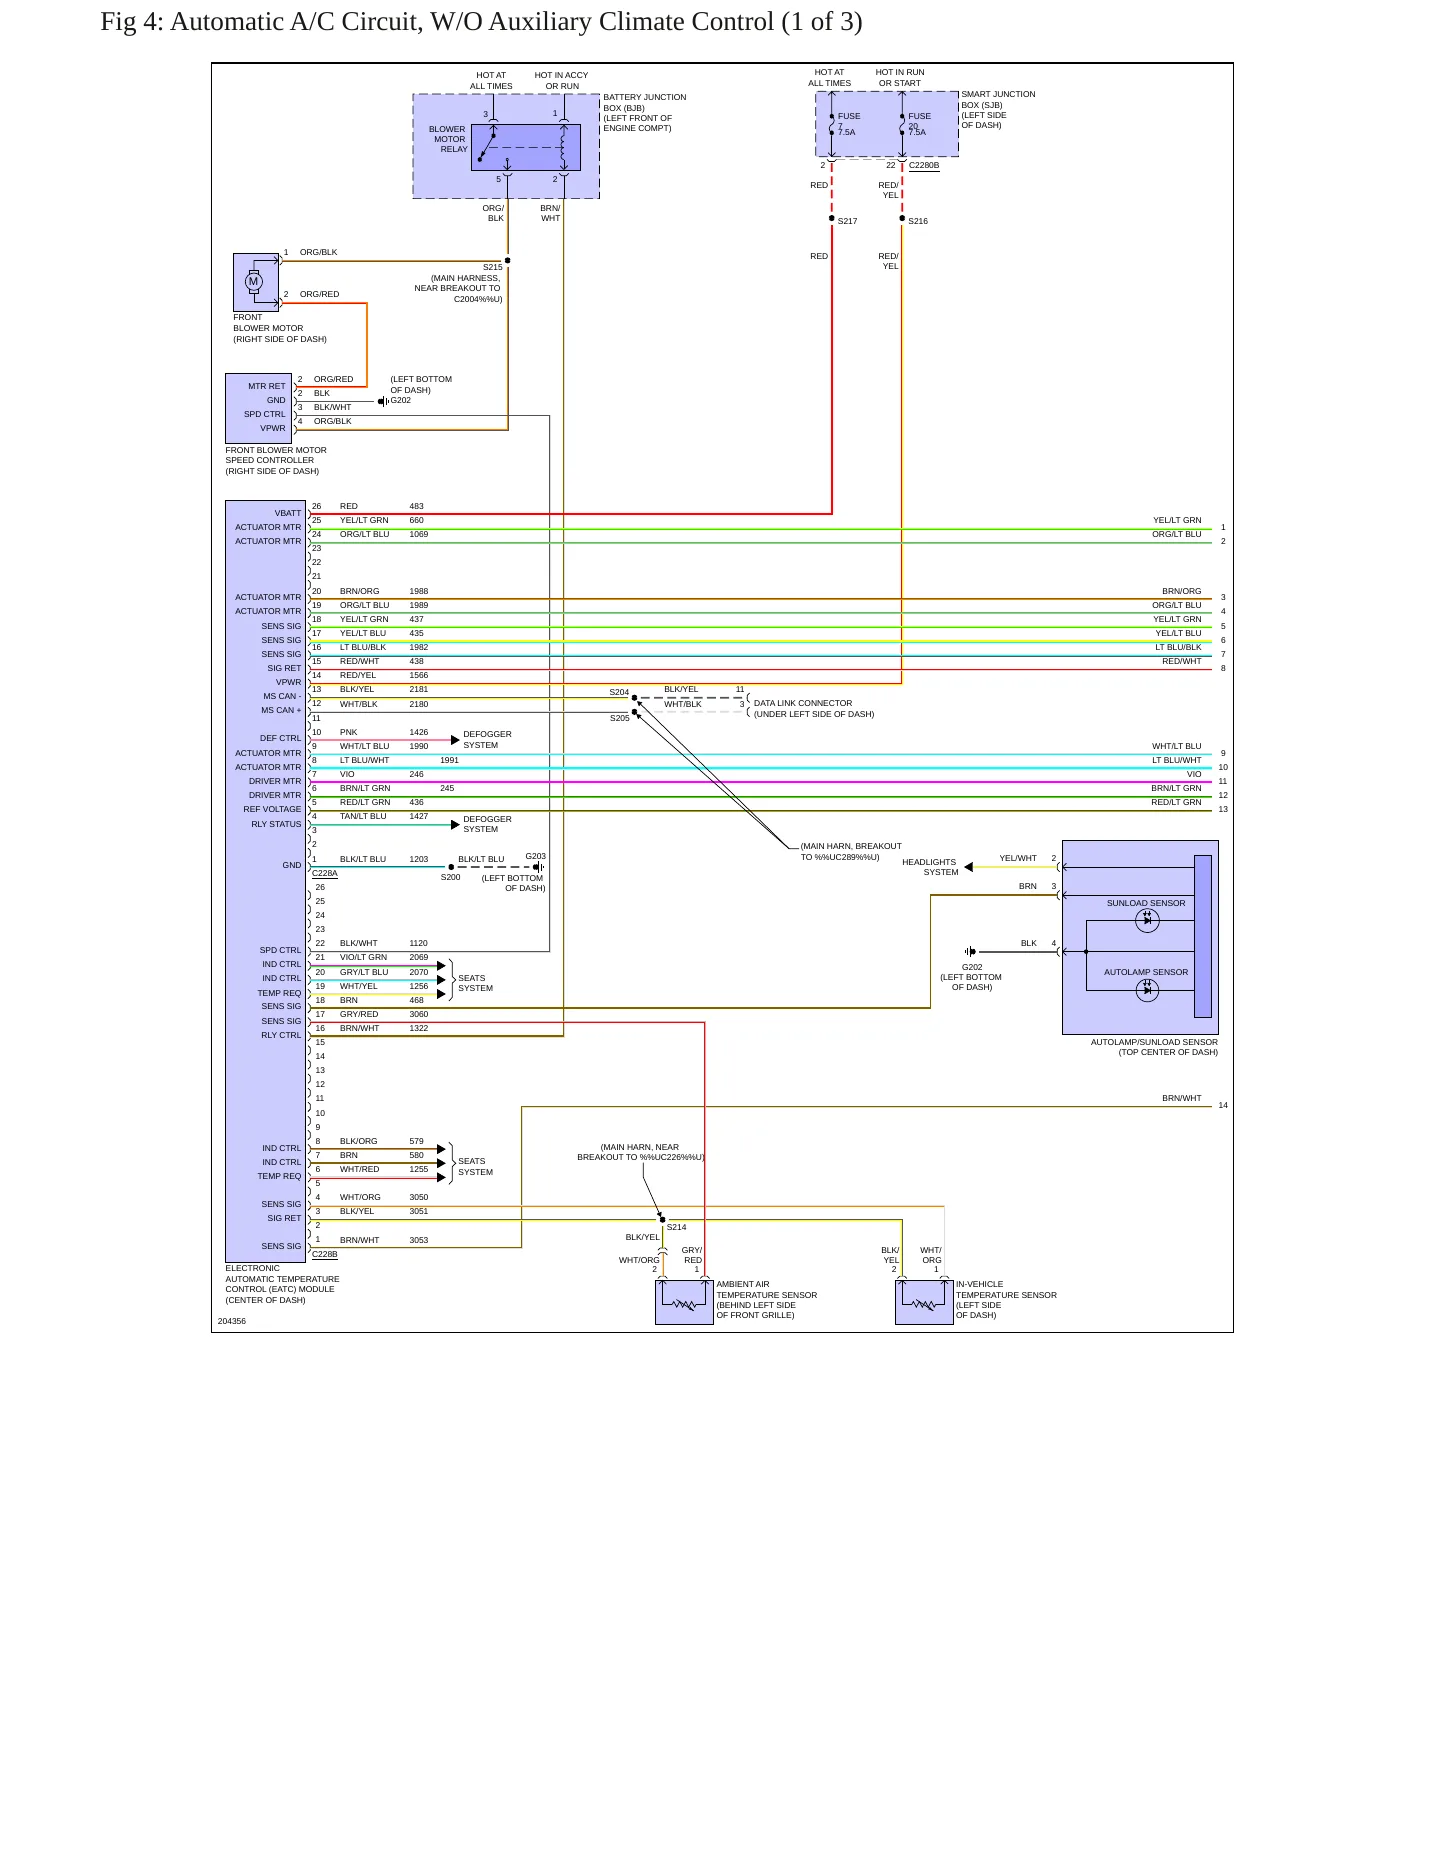1445x1870 pixels.
Task: Click defogger arrow on TAN/LT BLU wire
Action: (x=456, y=825)
